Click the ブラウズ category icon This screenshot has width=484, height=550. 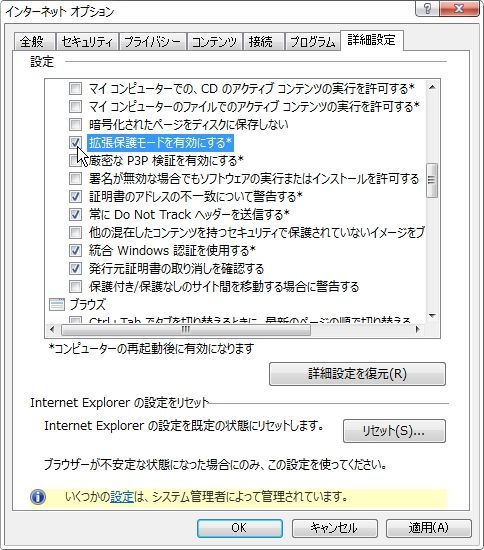click(57, 304)
